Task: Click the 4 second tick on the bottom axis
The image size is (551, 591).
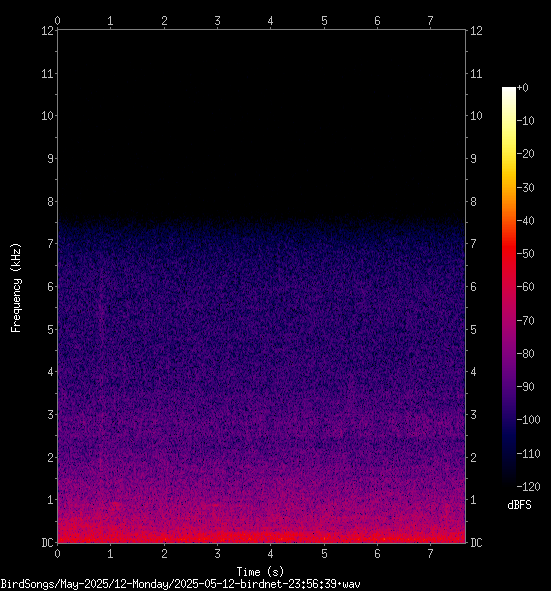Action: pos(271,553)
